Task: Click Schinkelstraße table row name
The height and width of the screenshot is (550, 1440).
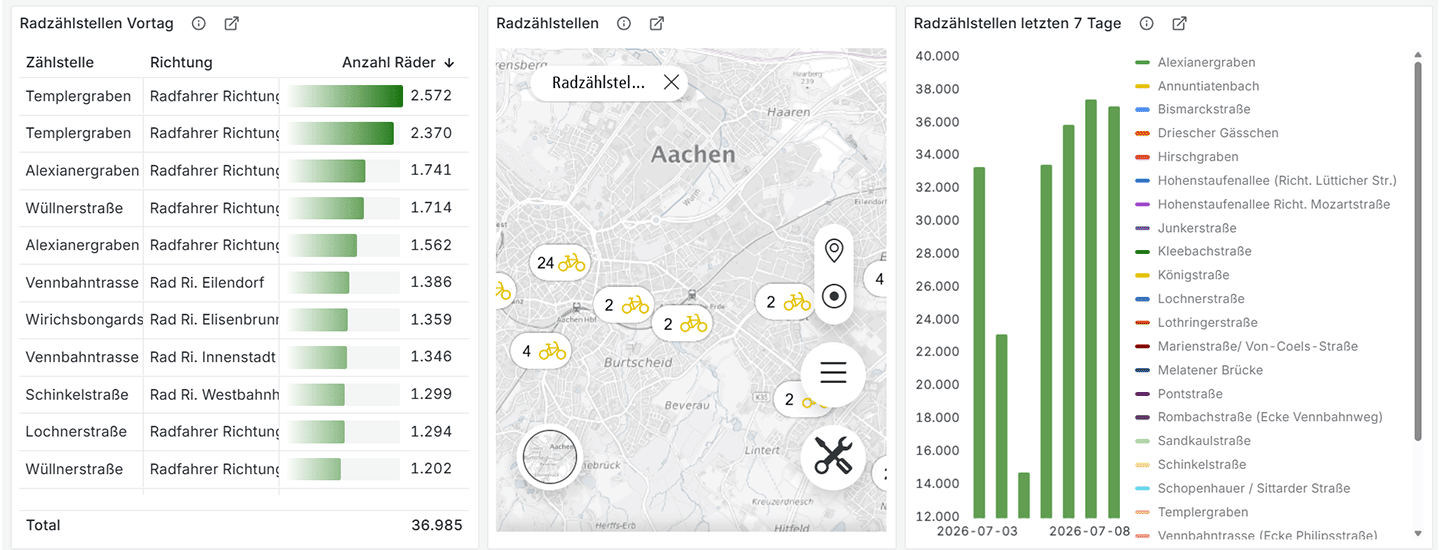Action: pos(77,394)
